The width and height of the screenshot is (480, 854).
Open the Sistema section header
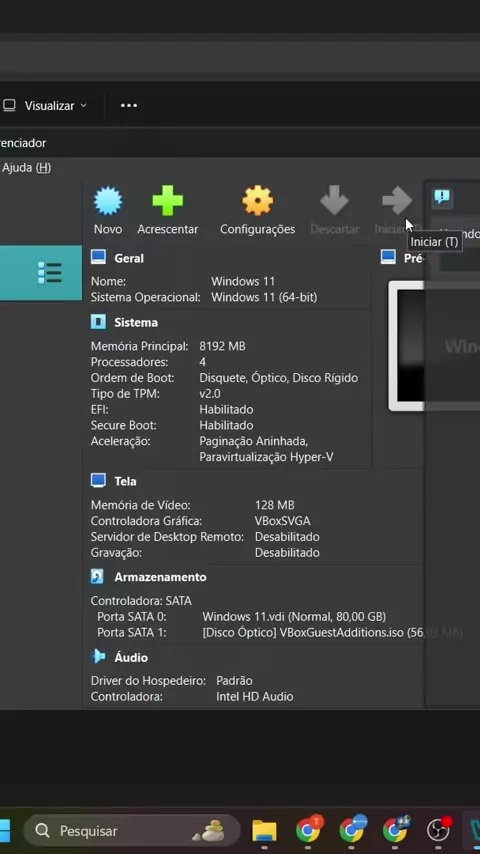point(136,322)
